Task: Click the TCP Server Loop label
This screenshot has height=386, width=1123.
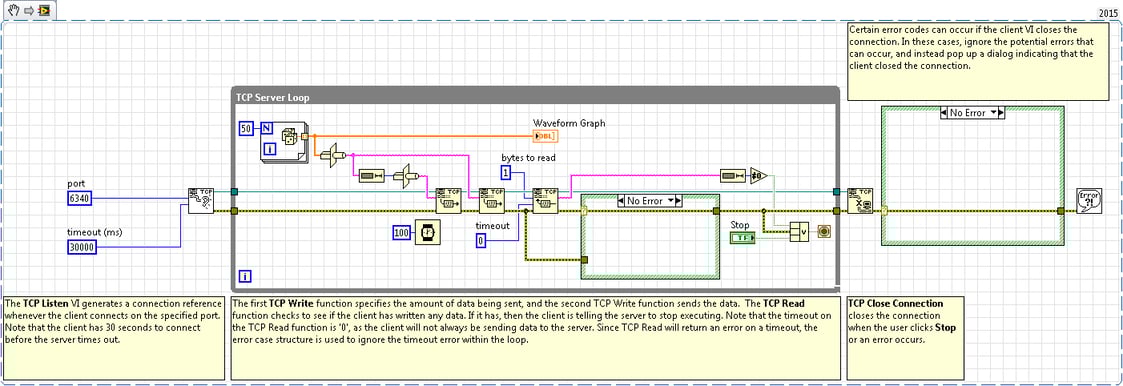Action: [x=272, y=97]
